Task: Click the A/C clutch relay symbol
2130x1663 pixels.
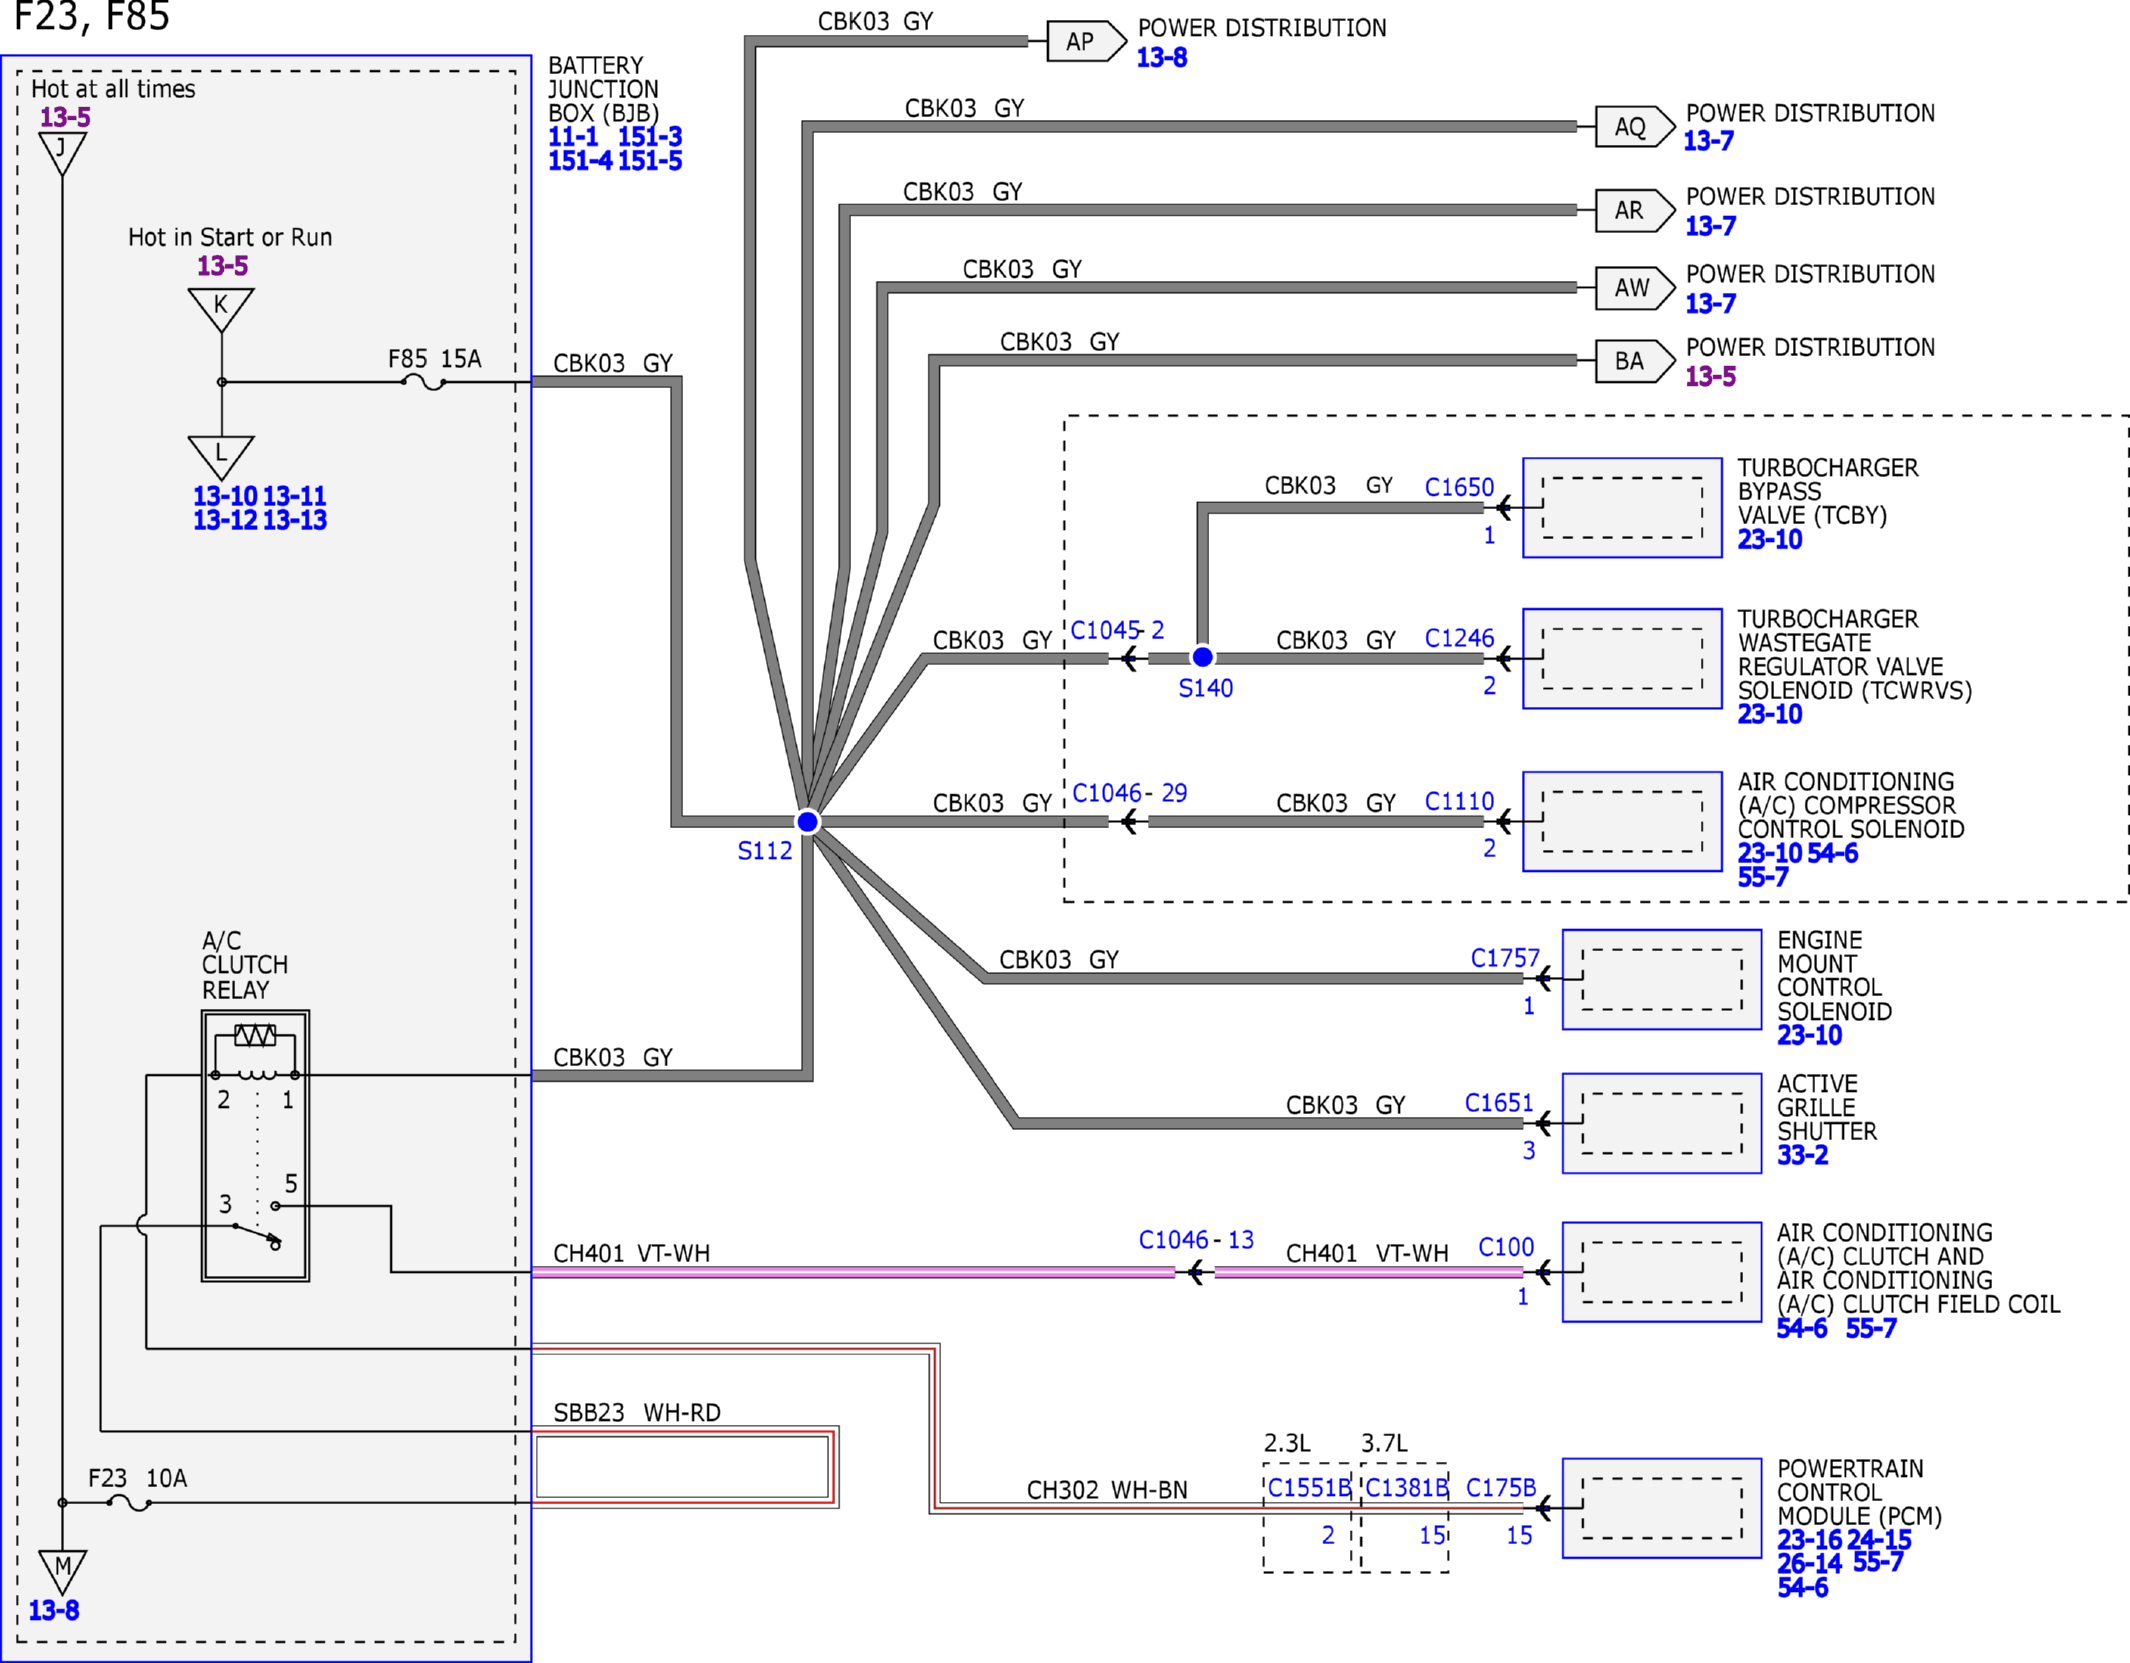Action: click(255, 1145)
